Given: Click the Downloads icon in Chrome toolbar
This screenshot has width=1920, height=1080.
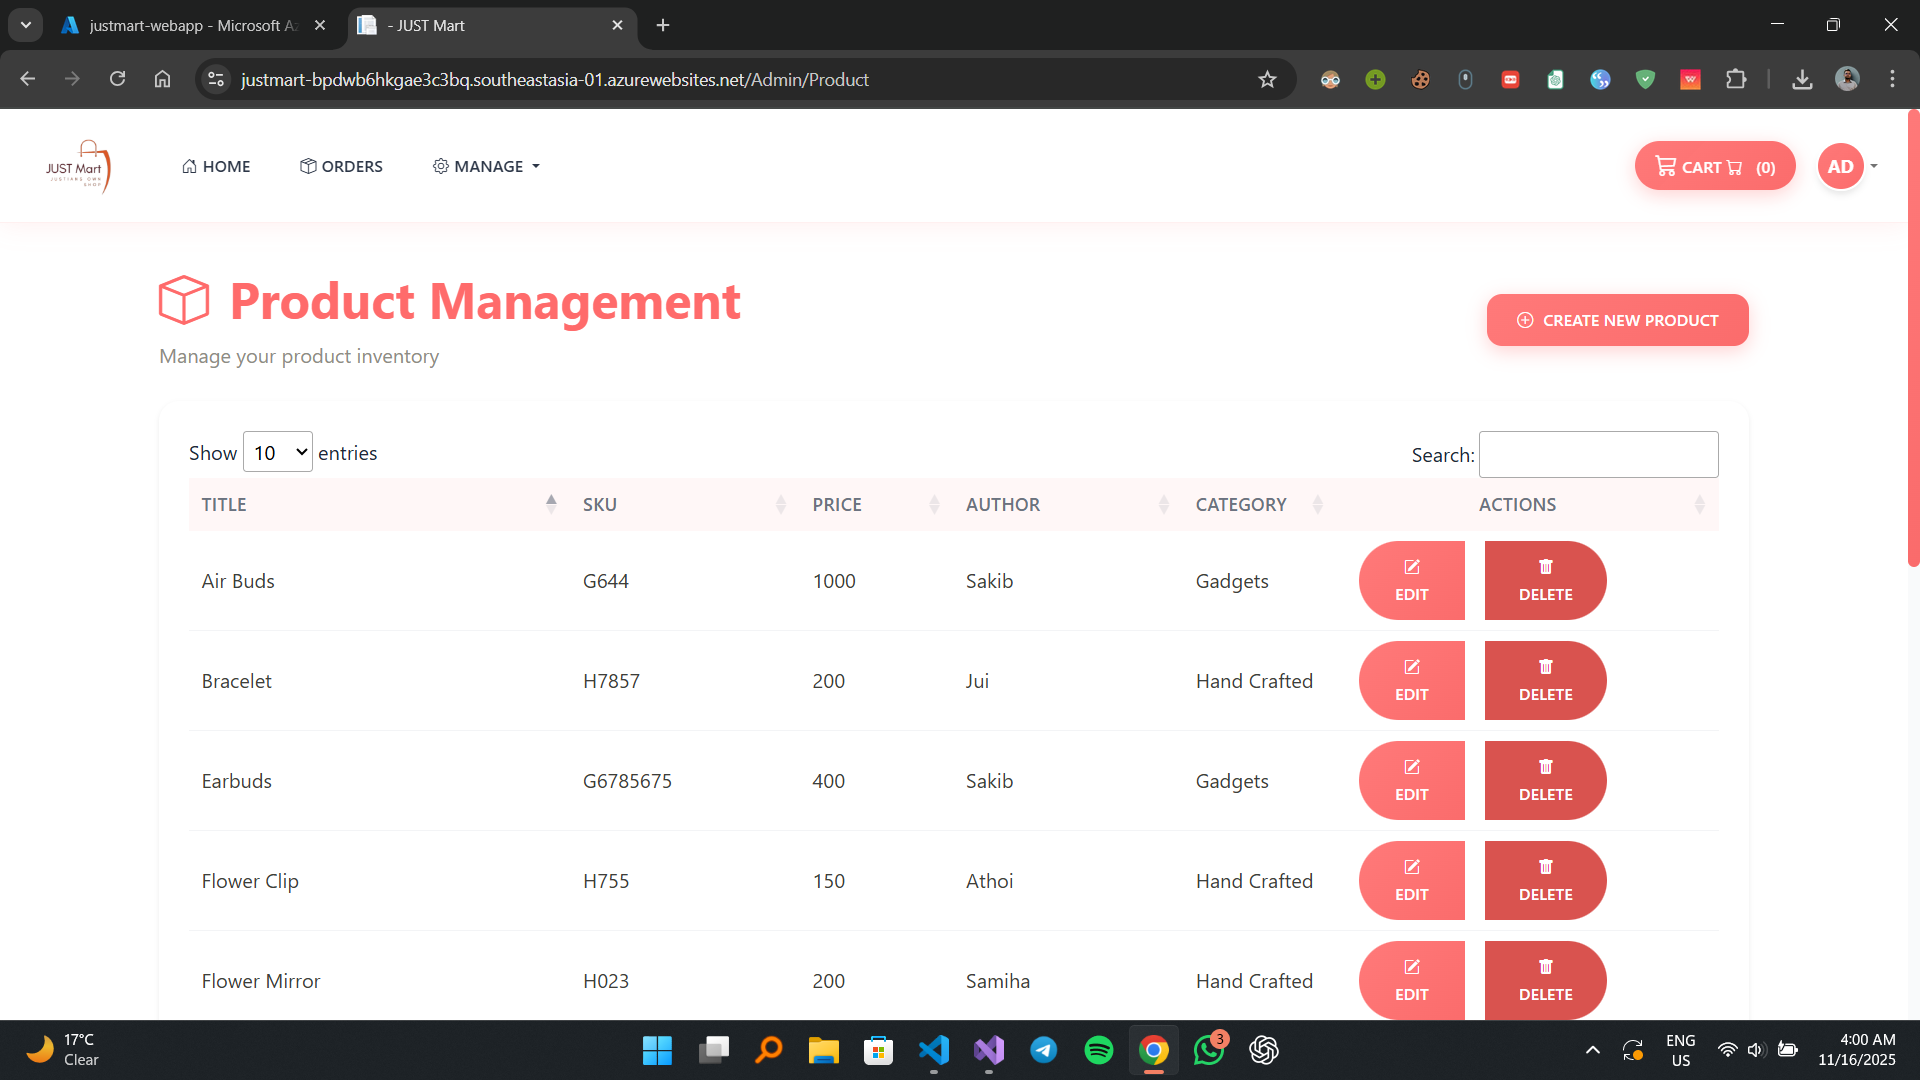Looking at the screenshot, I should [x=1802, y=79].
